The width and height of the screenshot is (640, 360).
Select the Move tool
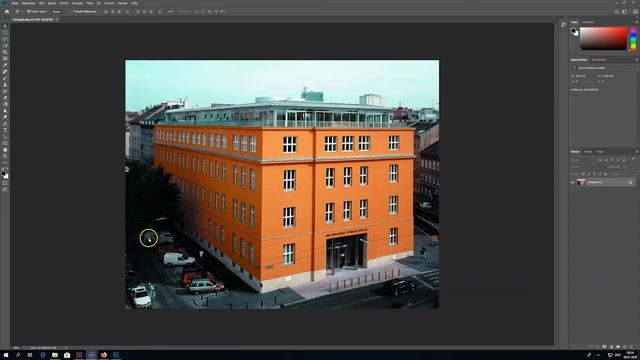(5, 26)
